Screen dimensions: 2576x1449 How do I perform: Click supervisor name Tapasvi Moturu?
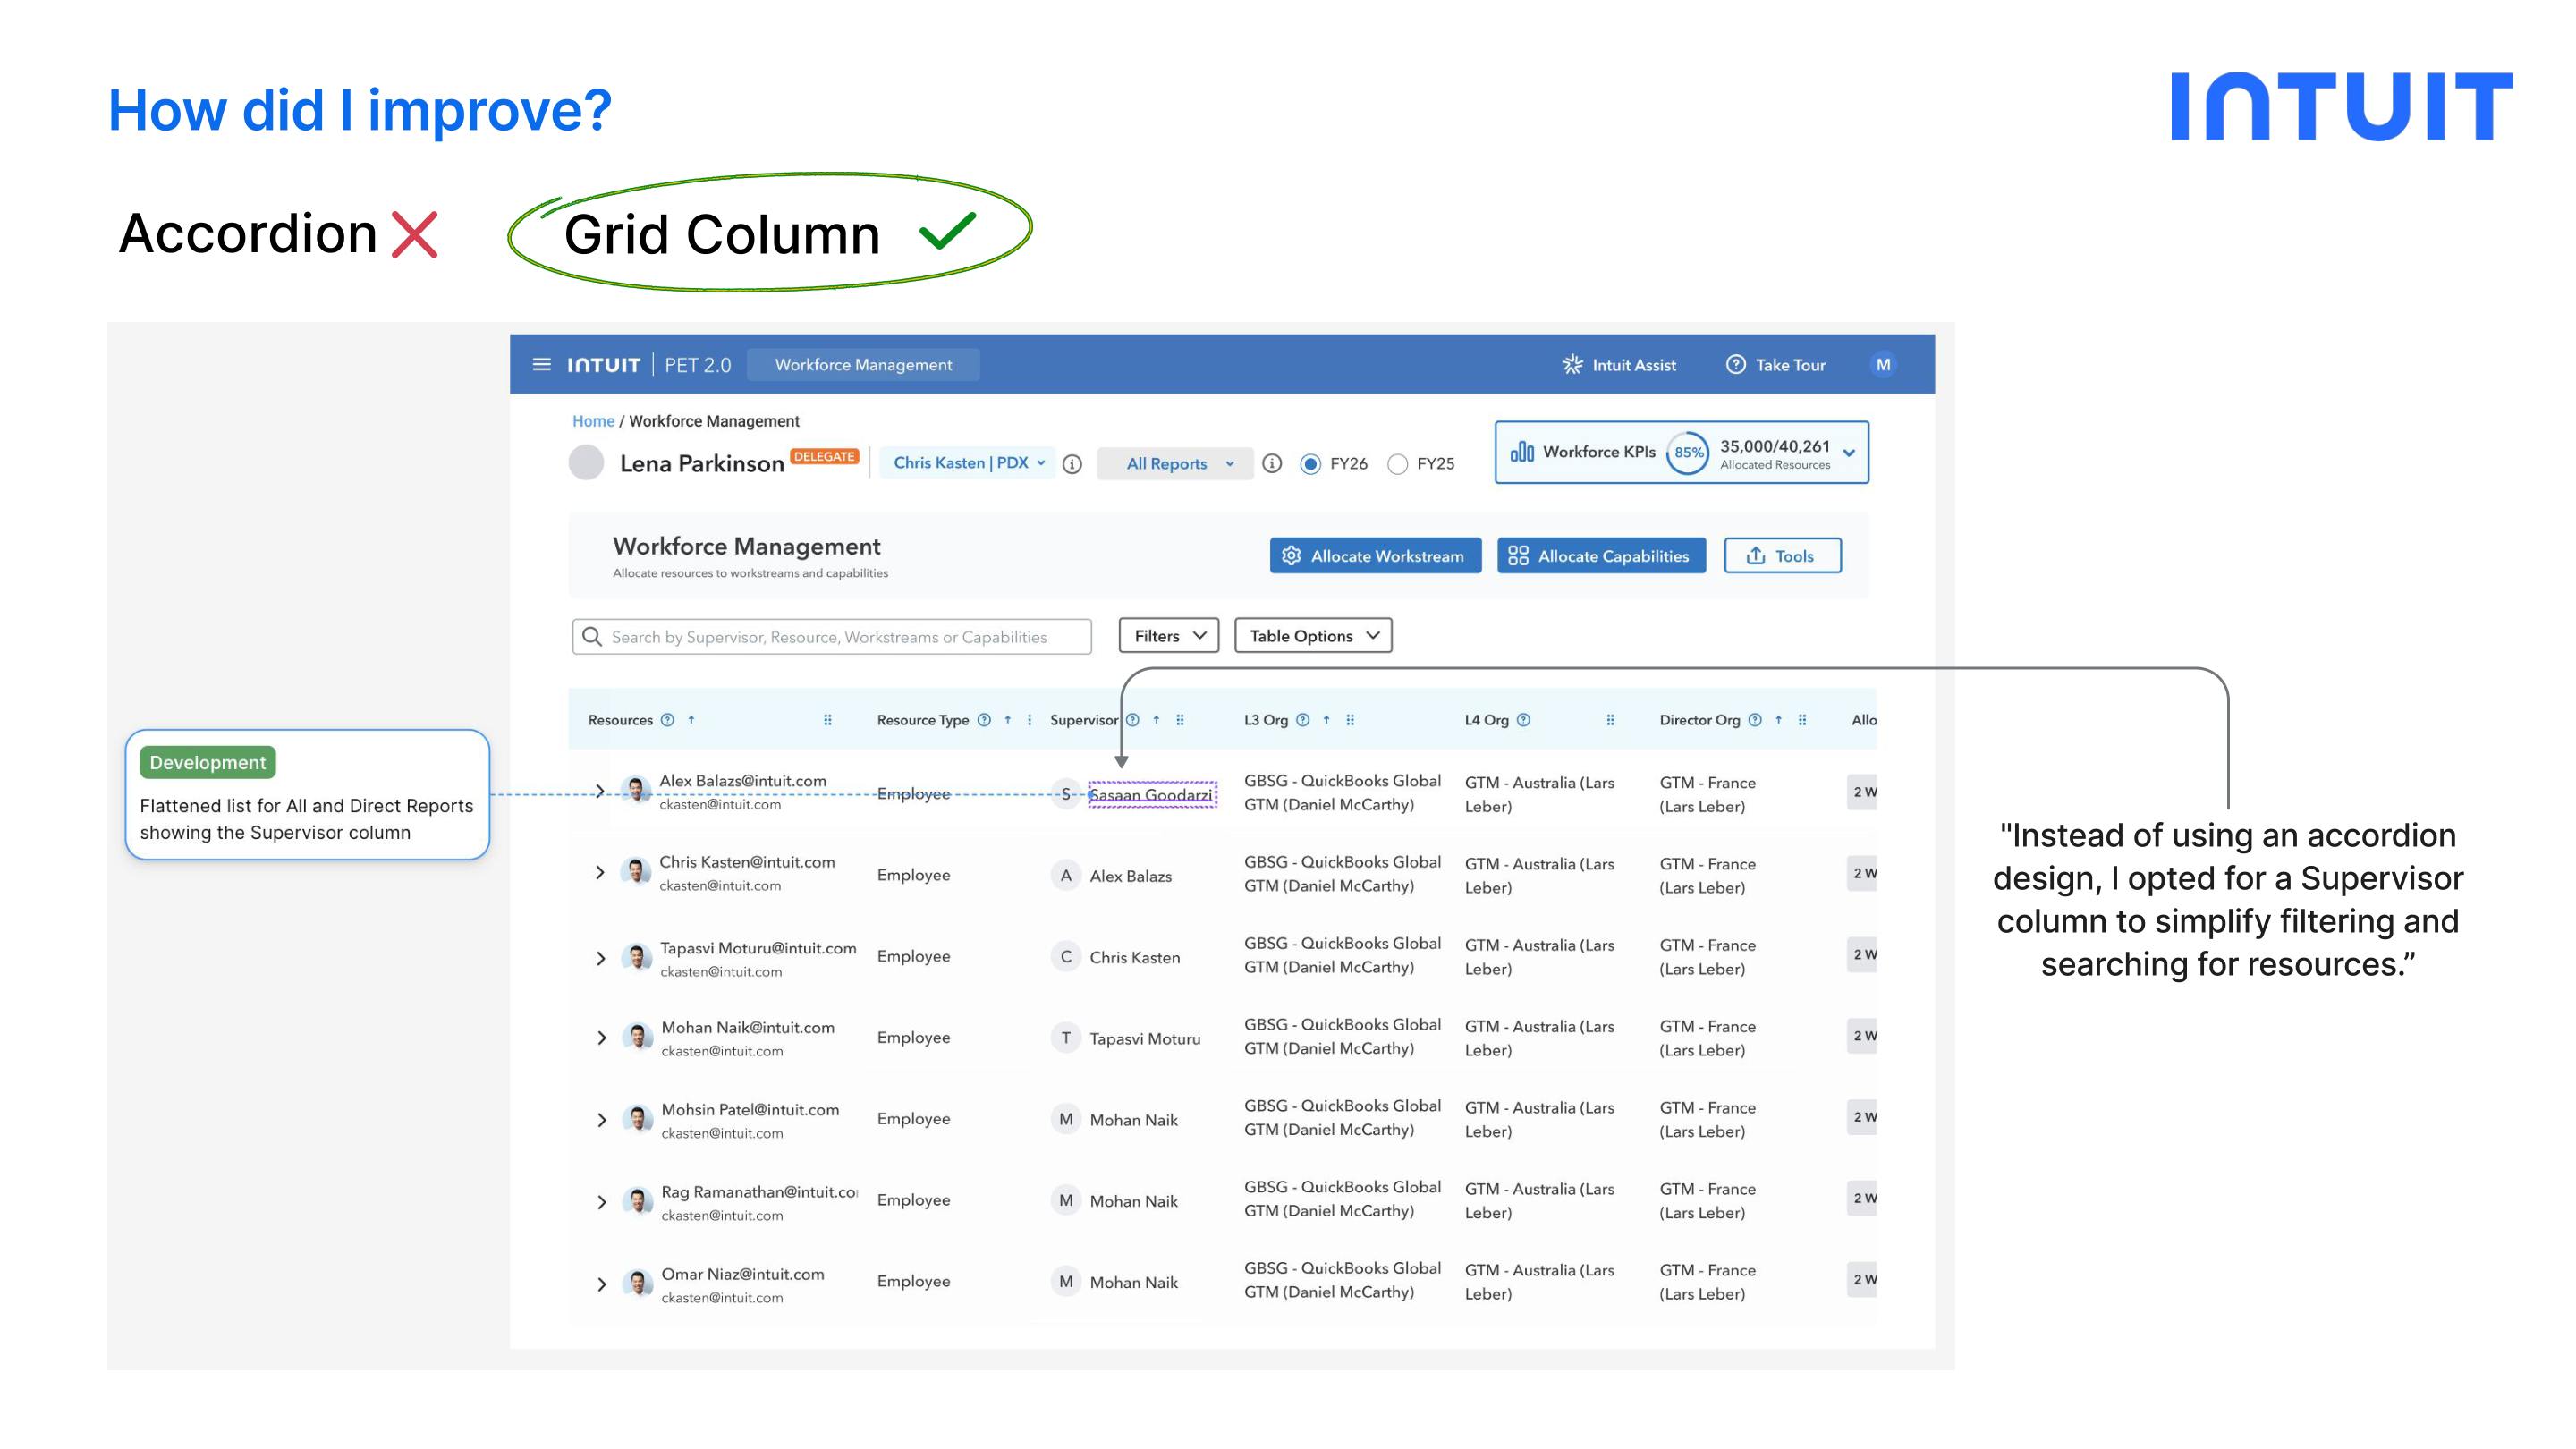1145,1039
